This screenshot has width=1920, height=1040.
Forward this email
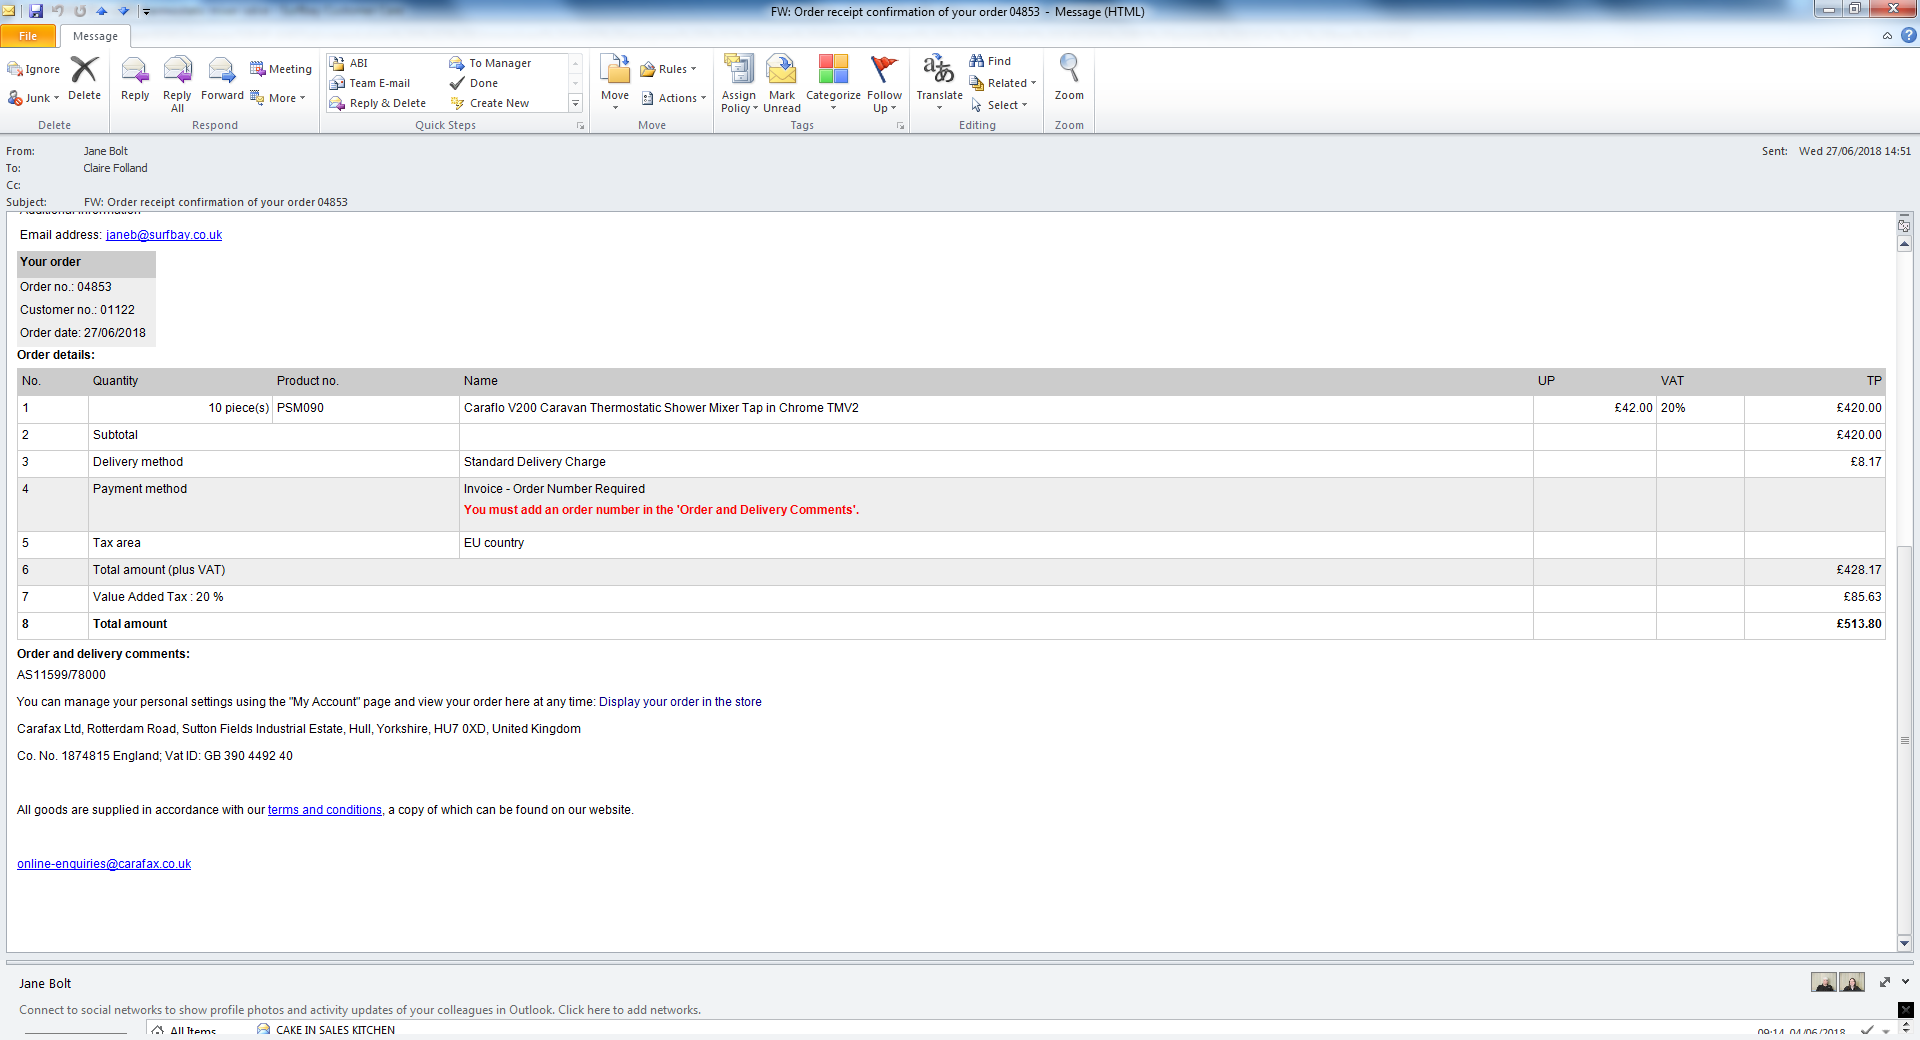coord(222,79)
